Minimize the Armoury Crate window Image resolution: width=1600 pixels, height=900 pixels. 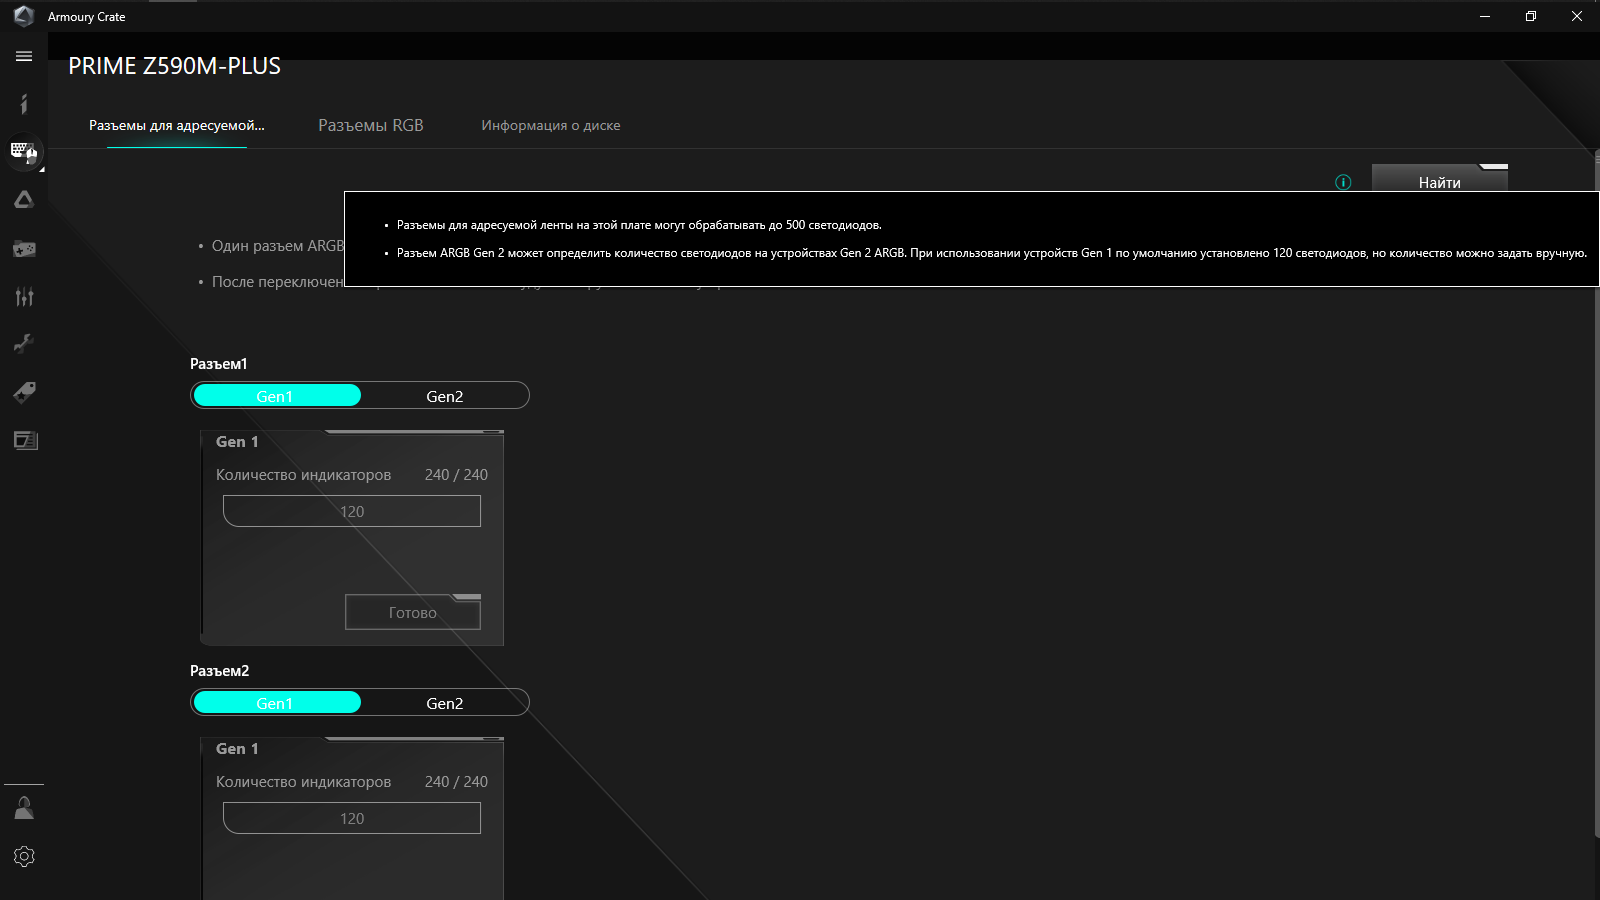(x=1485, y=16)
